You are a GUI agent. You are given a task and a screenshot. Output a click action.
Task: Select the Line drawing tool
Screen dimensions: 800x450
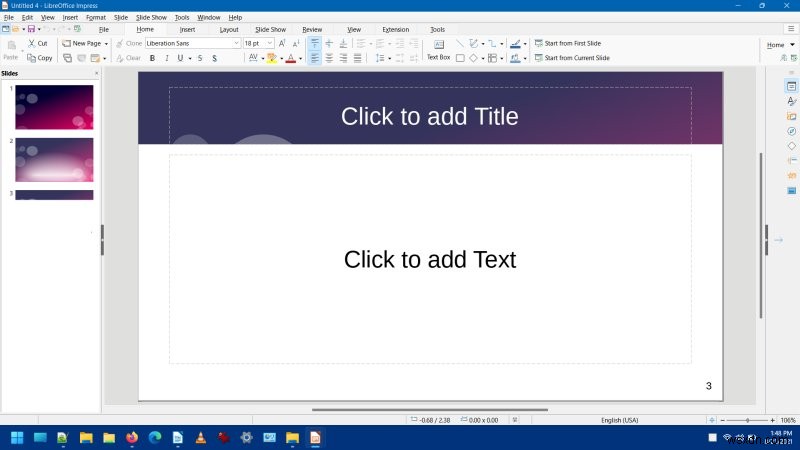tap(460, 43)
